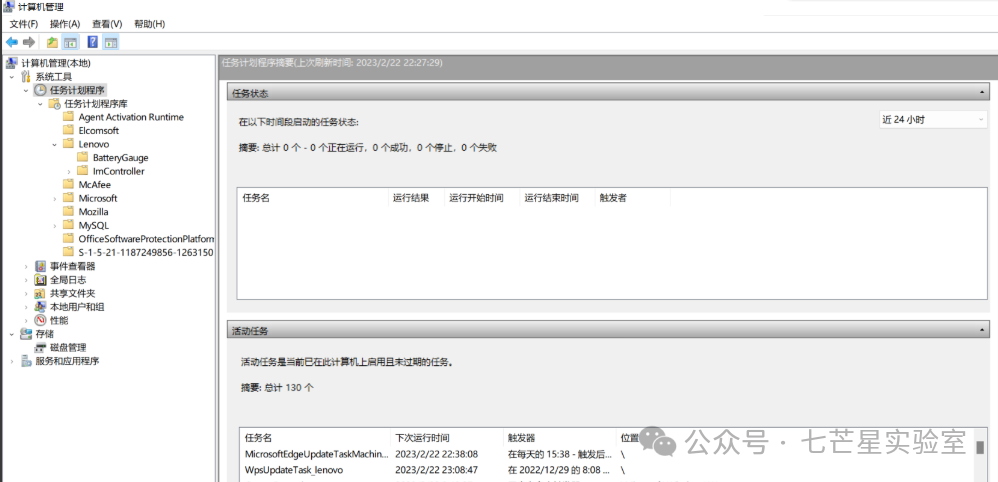This screenshot has height=482, width=998.
Task: Expand the 服务和应用程序 node
Action: coord(11,361)
